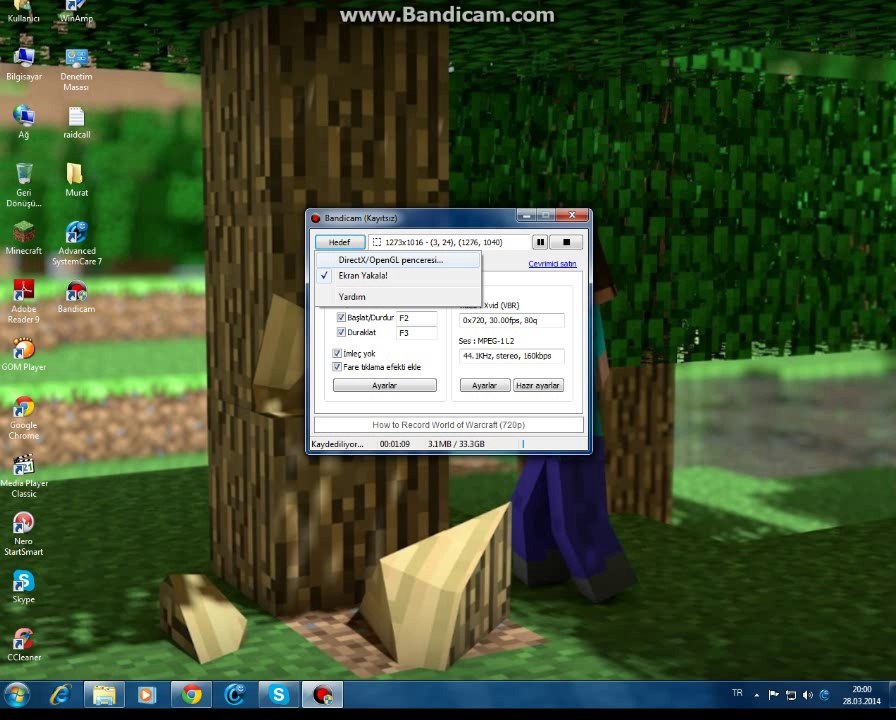The image size is (896, 720).
Task: Toggle the İmleç yok checkbox
Action: click(x=337, y=353)
